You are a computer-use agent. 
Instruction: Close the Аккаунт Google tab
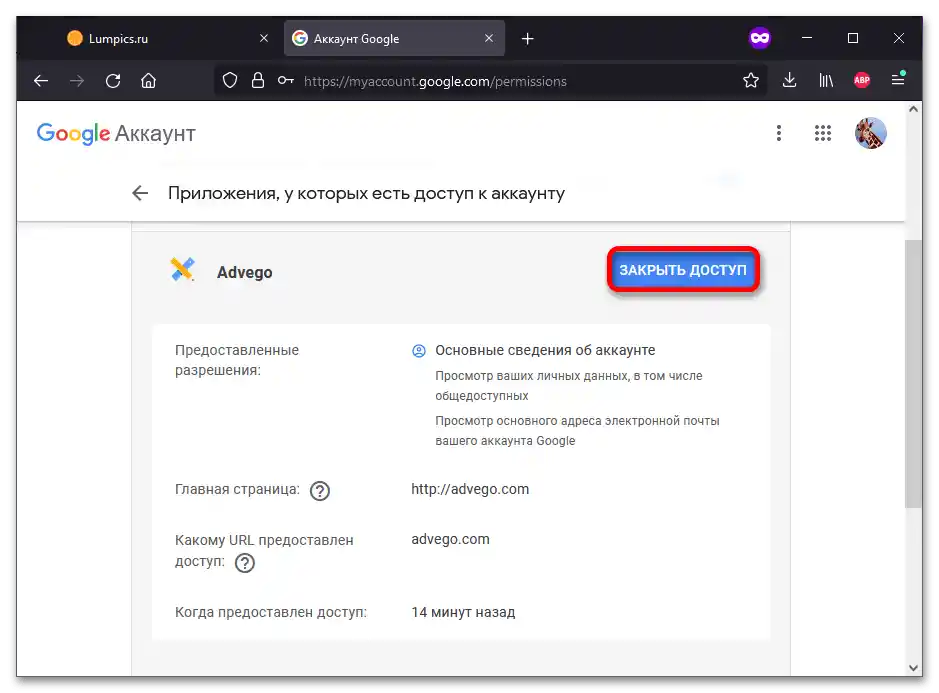[489, 38]
